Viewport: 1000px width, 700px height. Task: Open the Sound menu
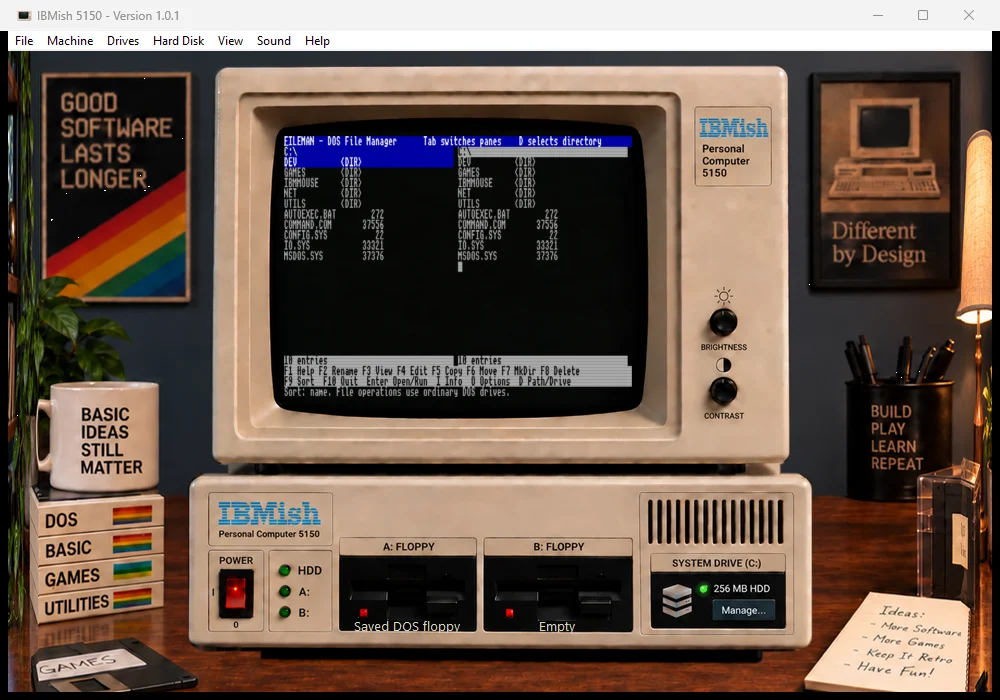coord(274,41)
